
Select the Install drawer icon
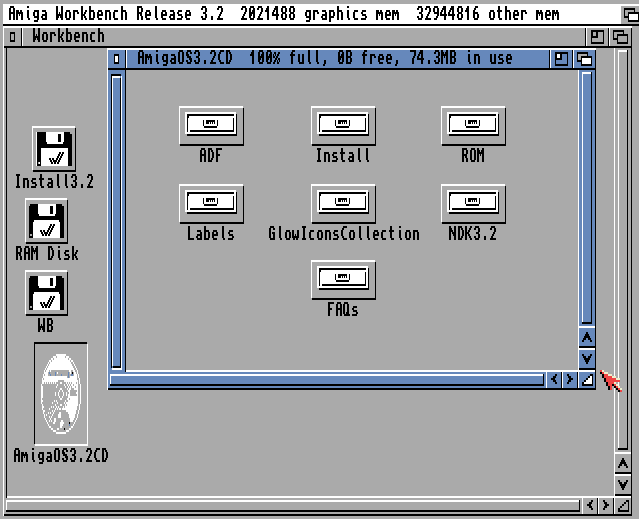[x=343, y=125]
